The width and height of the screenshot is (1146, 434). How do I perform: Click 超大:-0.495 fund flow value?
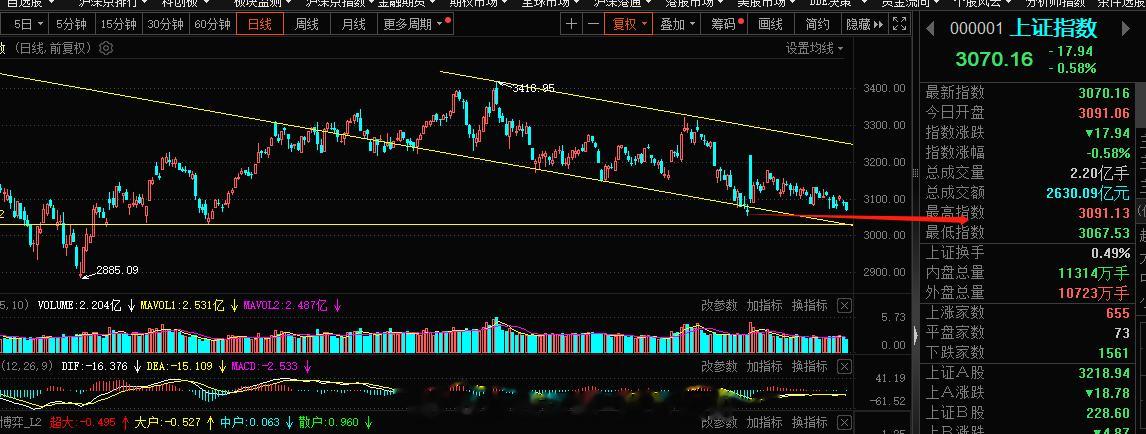(83, 422)
